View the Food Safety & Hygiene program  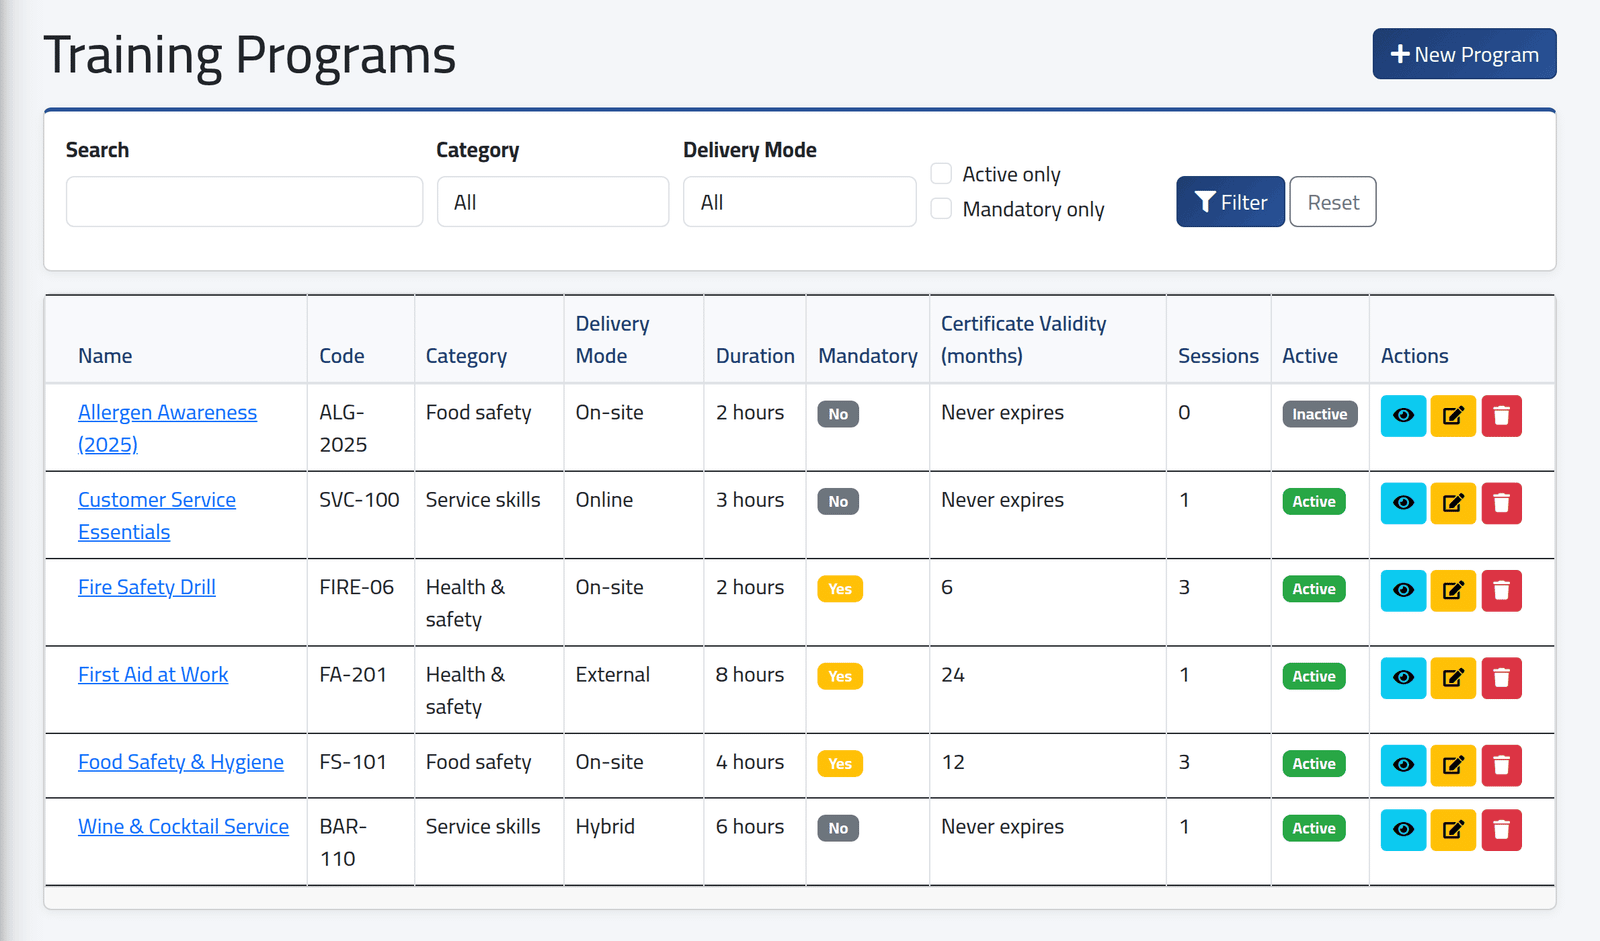pos(1403,766)
